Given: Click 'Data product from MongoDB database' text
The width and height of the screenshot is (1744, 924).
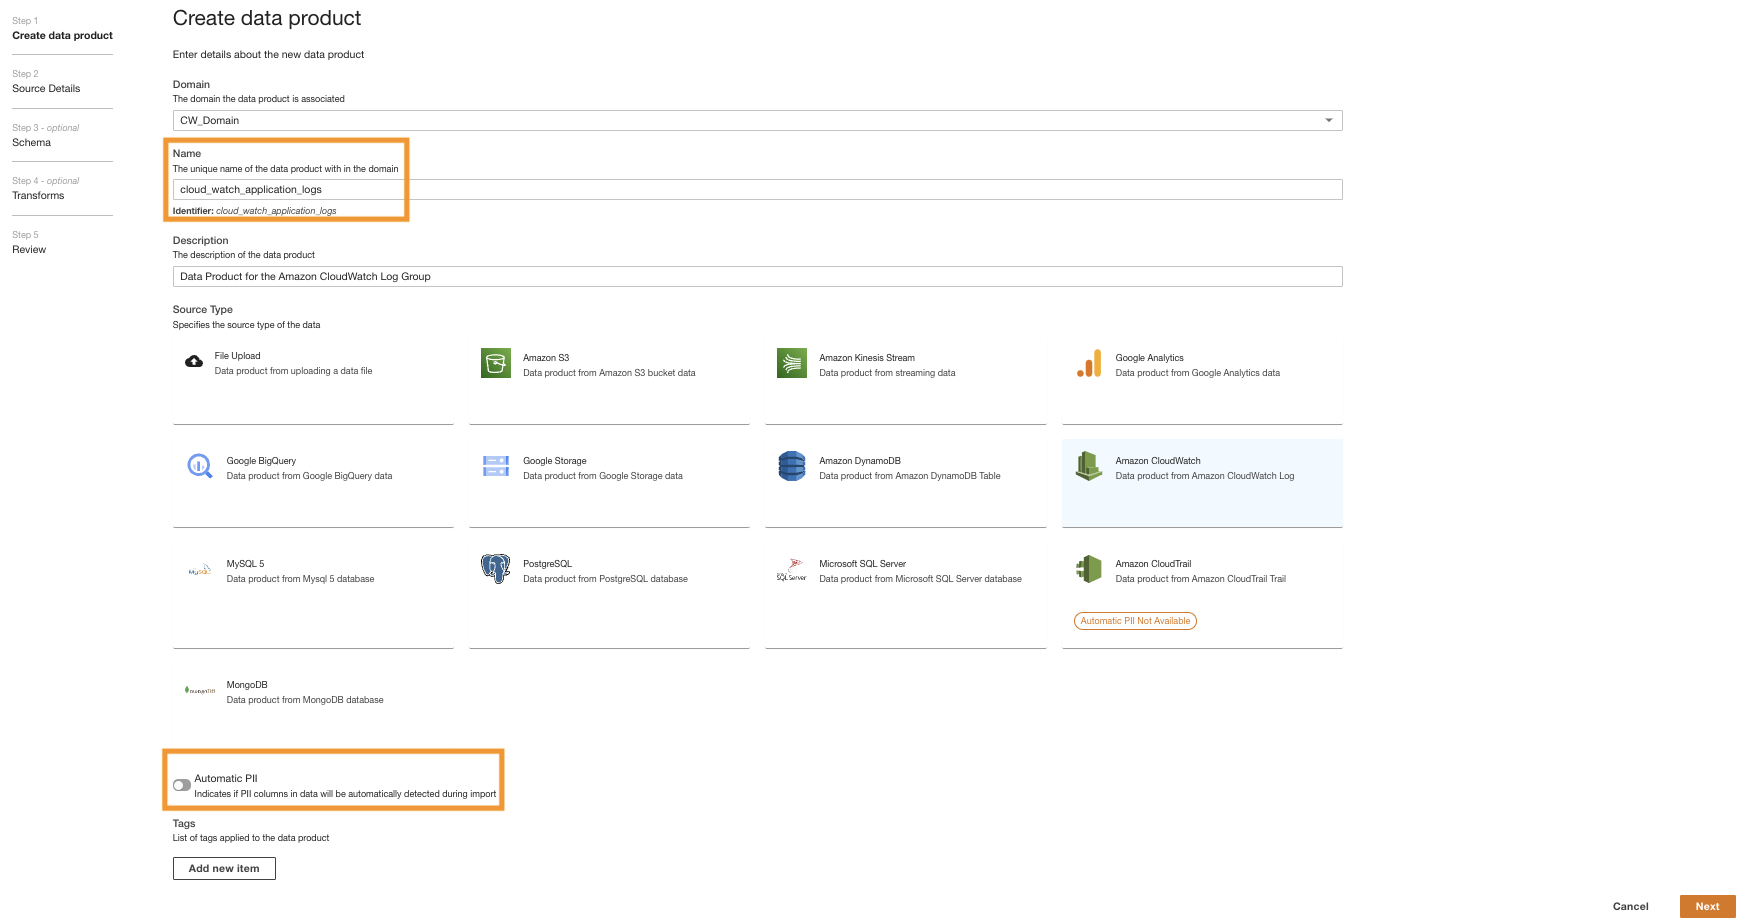Looking at the screenshot, I should click(x=305, y=700).
